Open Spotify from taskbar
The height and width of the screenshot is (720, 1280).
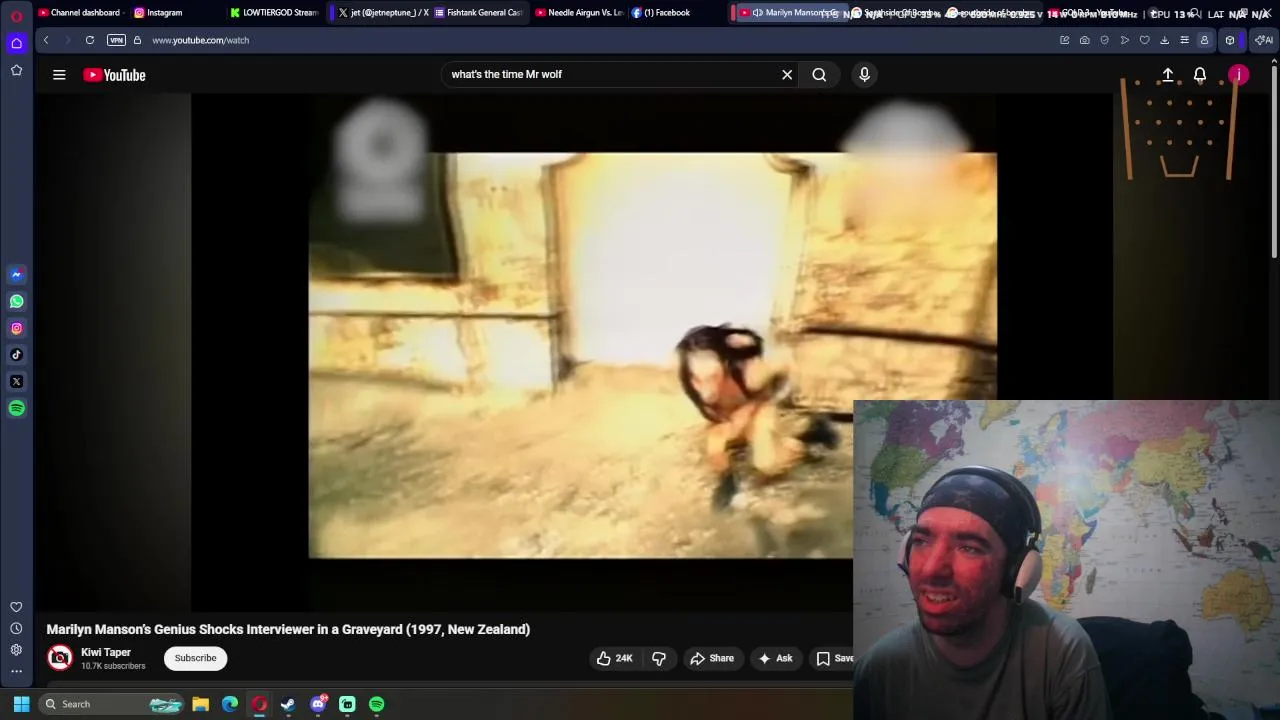point(377,704)
